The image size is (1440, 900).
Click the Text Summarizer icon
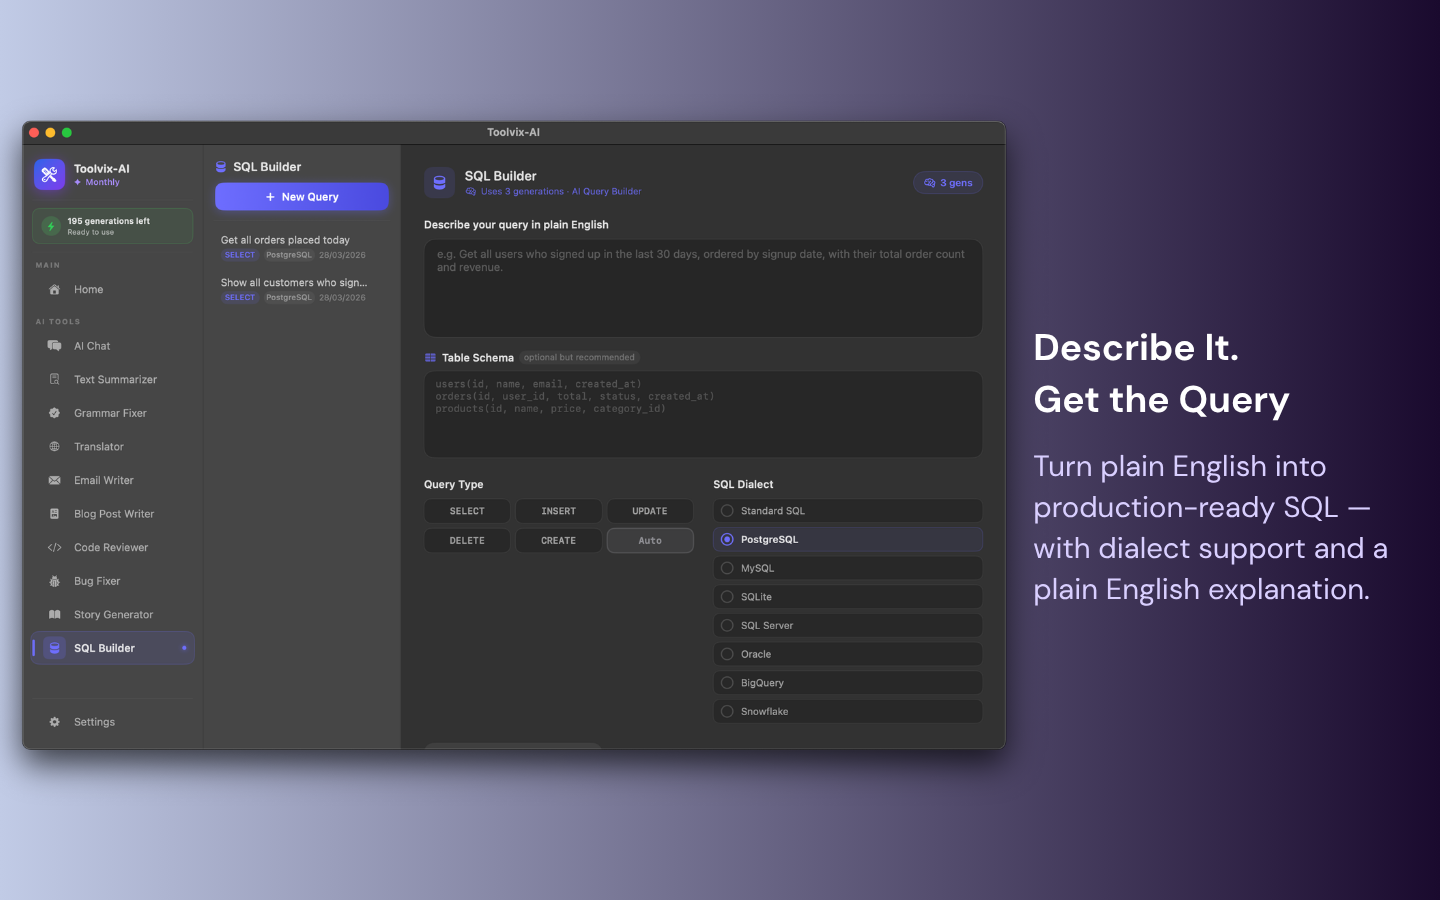point(55,380)
